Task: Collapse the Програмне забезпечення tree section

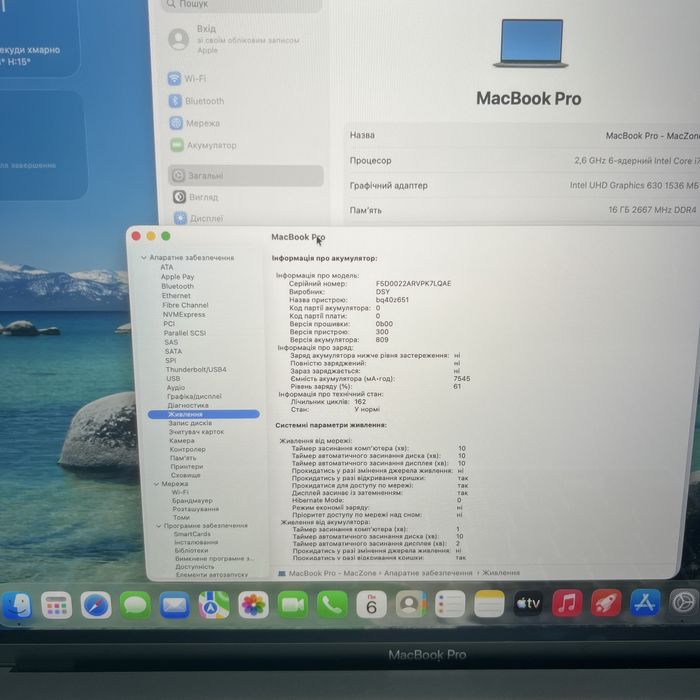Action: pyautogui.click(x=158, y=526)
